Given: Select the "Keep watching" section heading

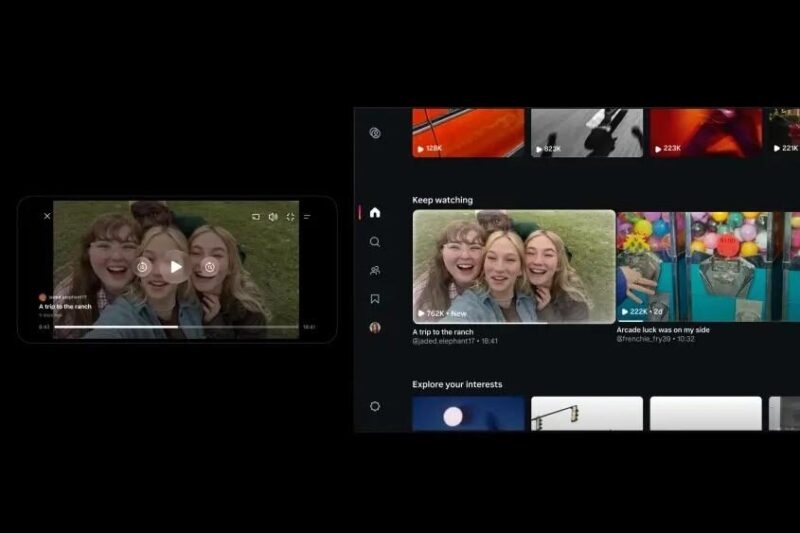Looking at the screenshot, I should (442, 200).
